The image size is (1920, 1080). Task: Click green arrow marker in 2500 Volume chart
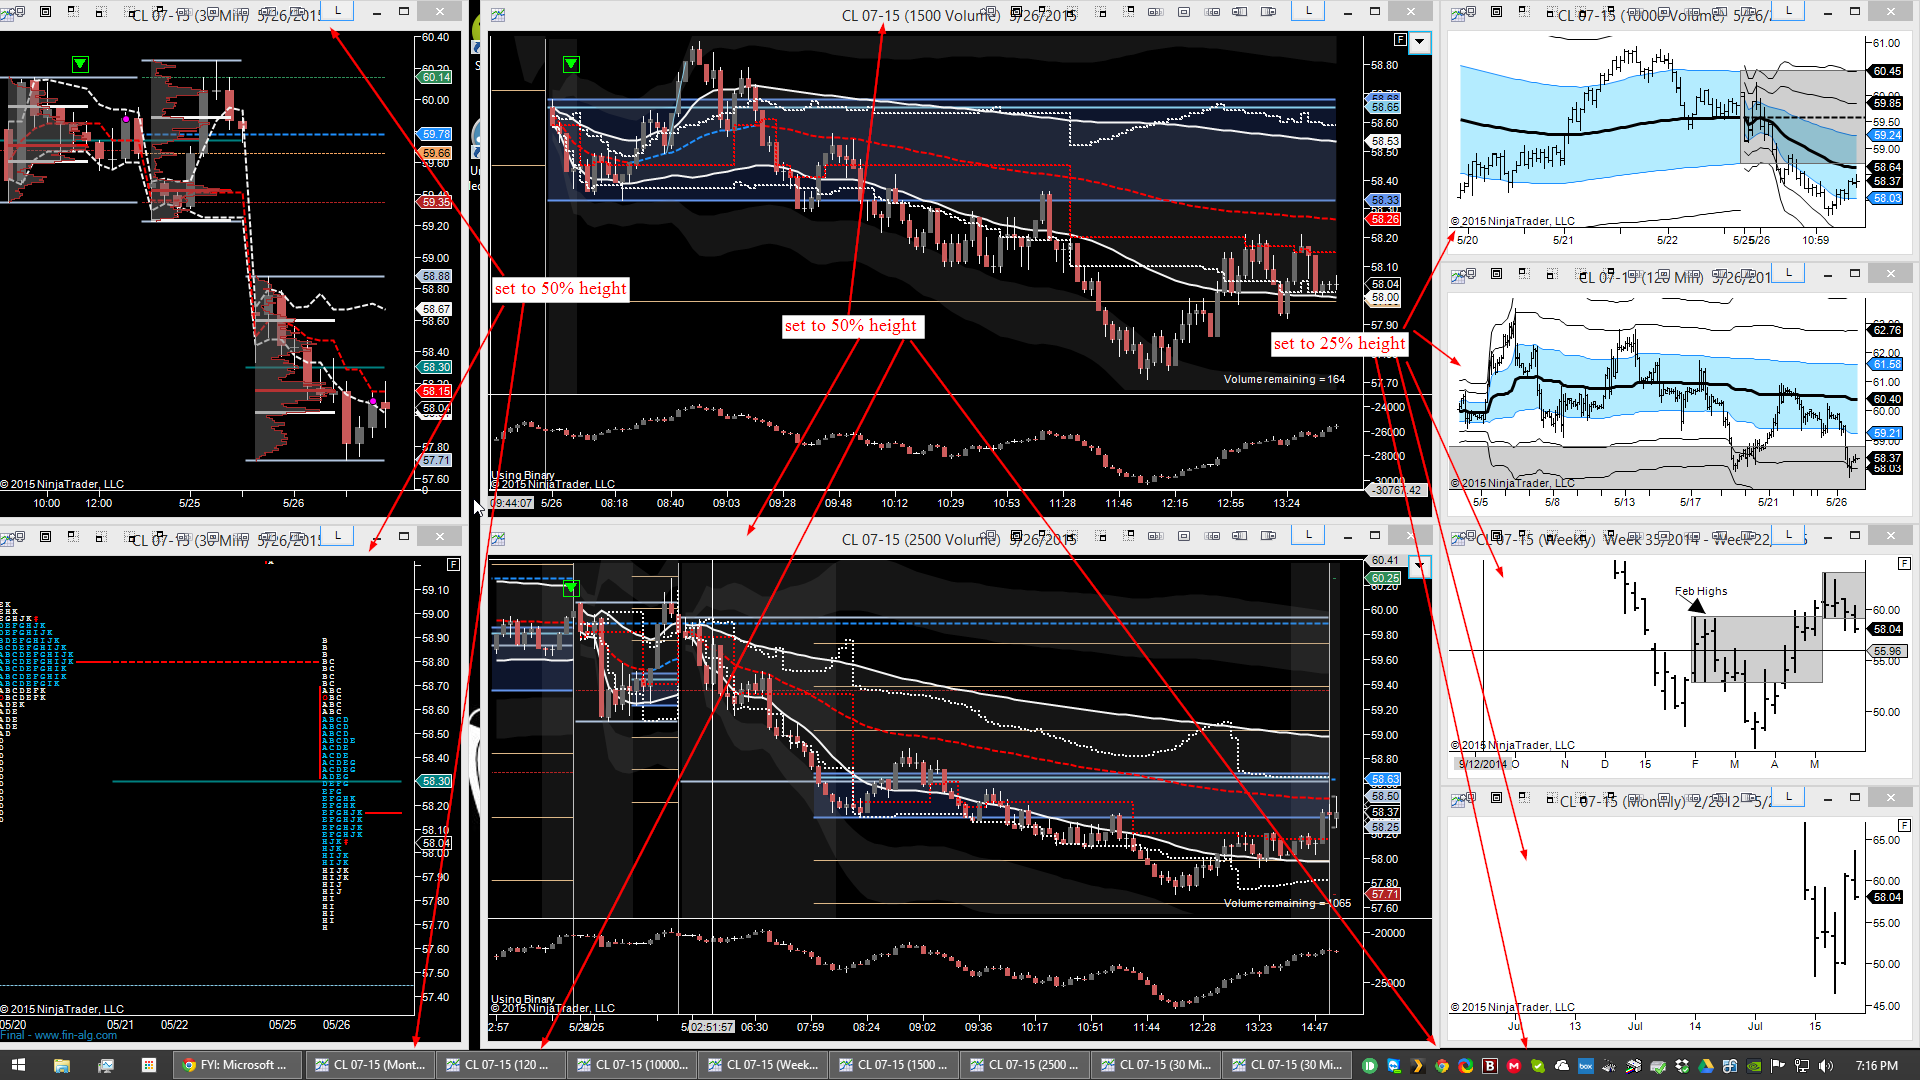[x=571, y=588]
